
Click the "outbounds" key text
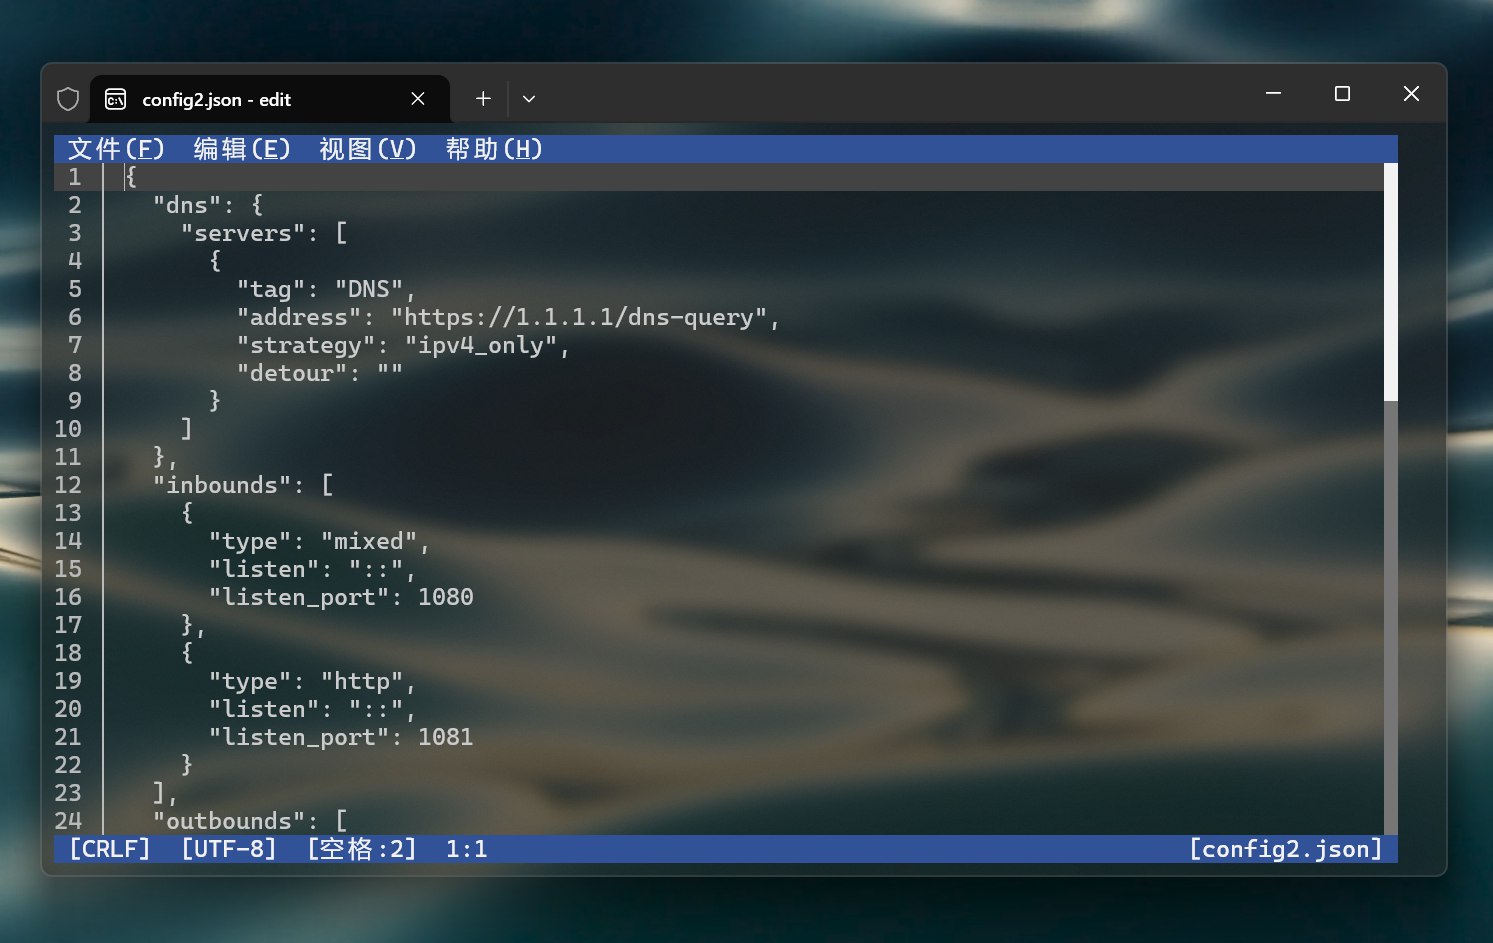(229, 821)
